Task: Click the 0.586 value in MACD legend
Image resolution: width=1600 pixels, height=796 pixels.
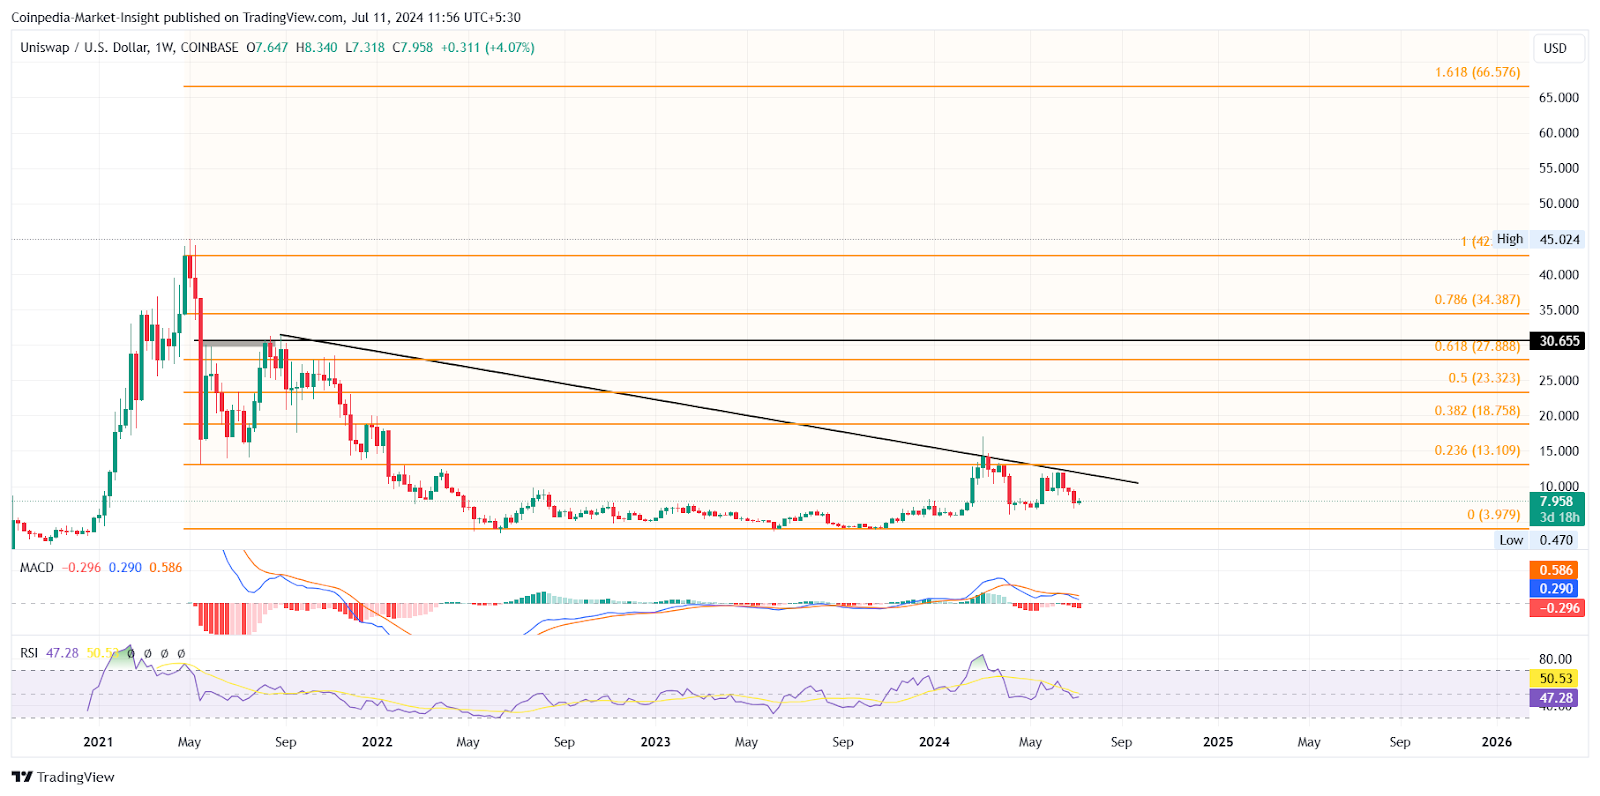Action: click(166, 567)
